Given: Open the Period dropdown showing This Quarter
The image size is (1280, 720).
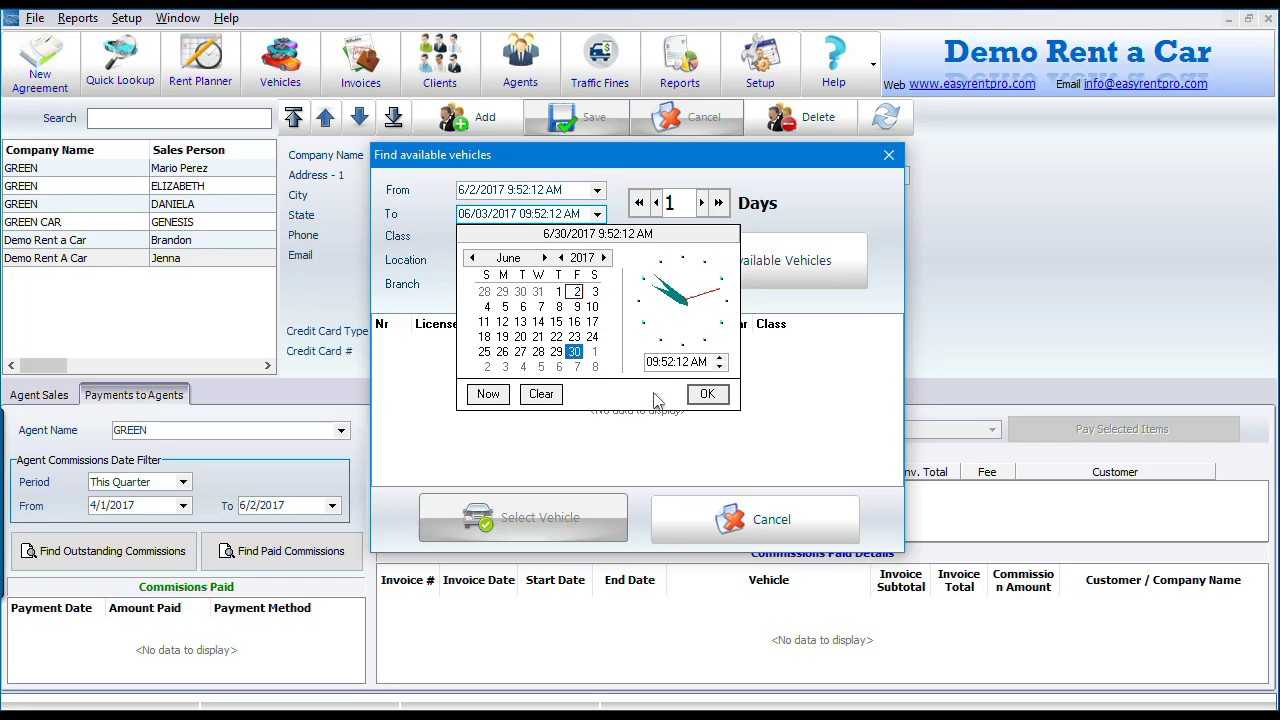Looking at the screenshot, I should point(182,482).
